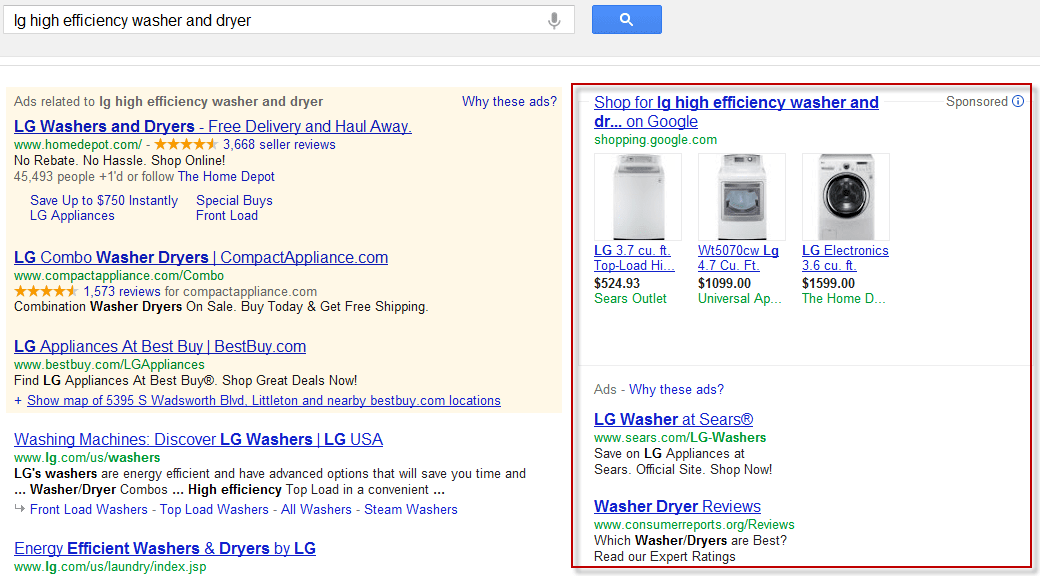Click the Universal Ap... seller name
This screenshot has height=576, width=1040.
coord(740,299)
